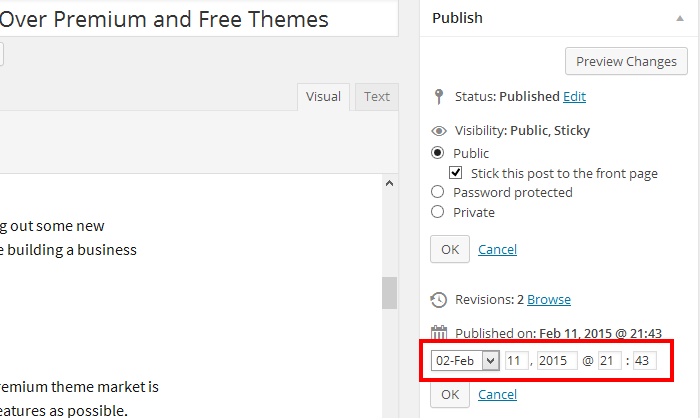Screen dimensions: 700x418
Task: Collapse the Publish panel arrow
Action: click(x=681, y=18)
